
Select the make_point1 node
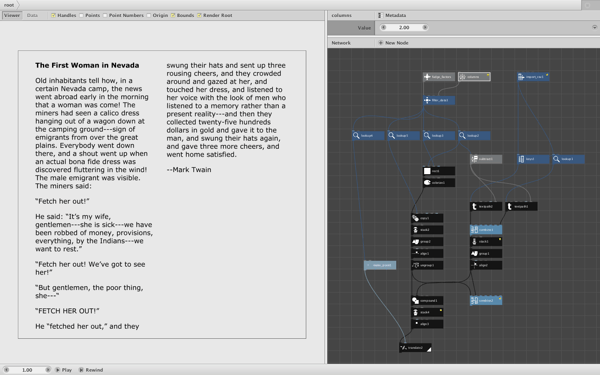[x=380, y=265]
